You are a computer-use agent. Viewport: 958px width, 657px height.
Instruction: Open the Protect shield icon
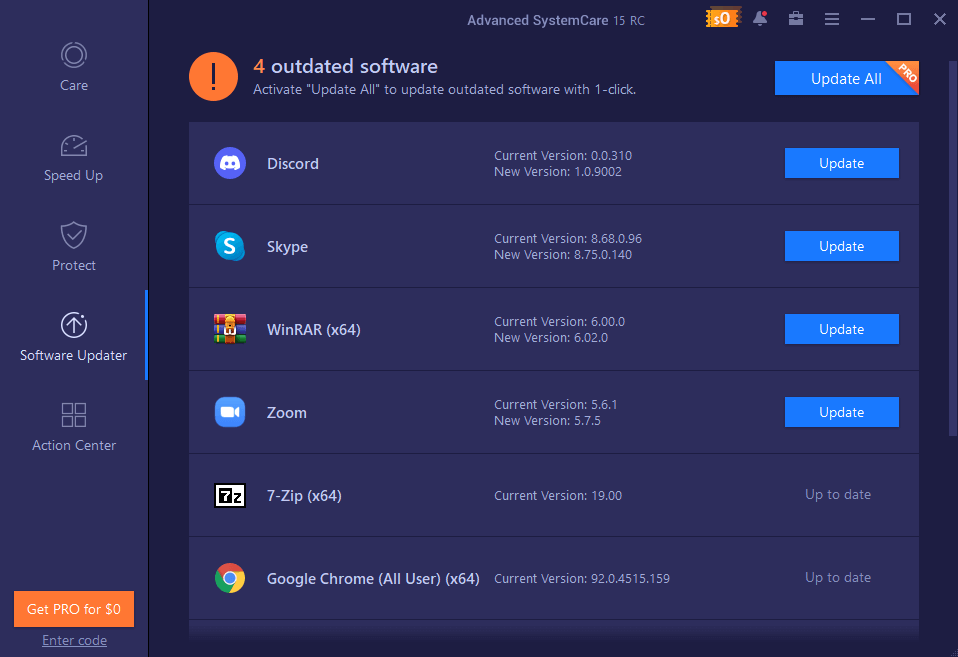[x=74, y=235]
